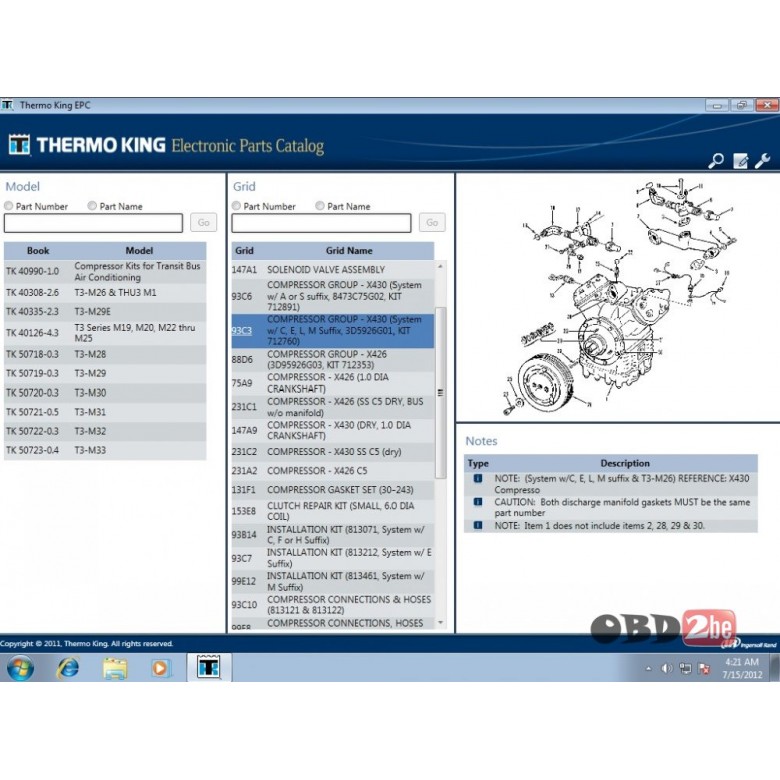Select grid 131F1 Compressor Gasket Set
The height and width of the screenshot is (780, 780).
[333, 490]
